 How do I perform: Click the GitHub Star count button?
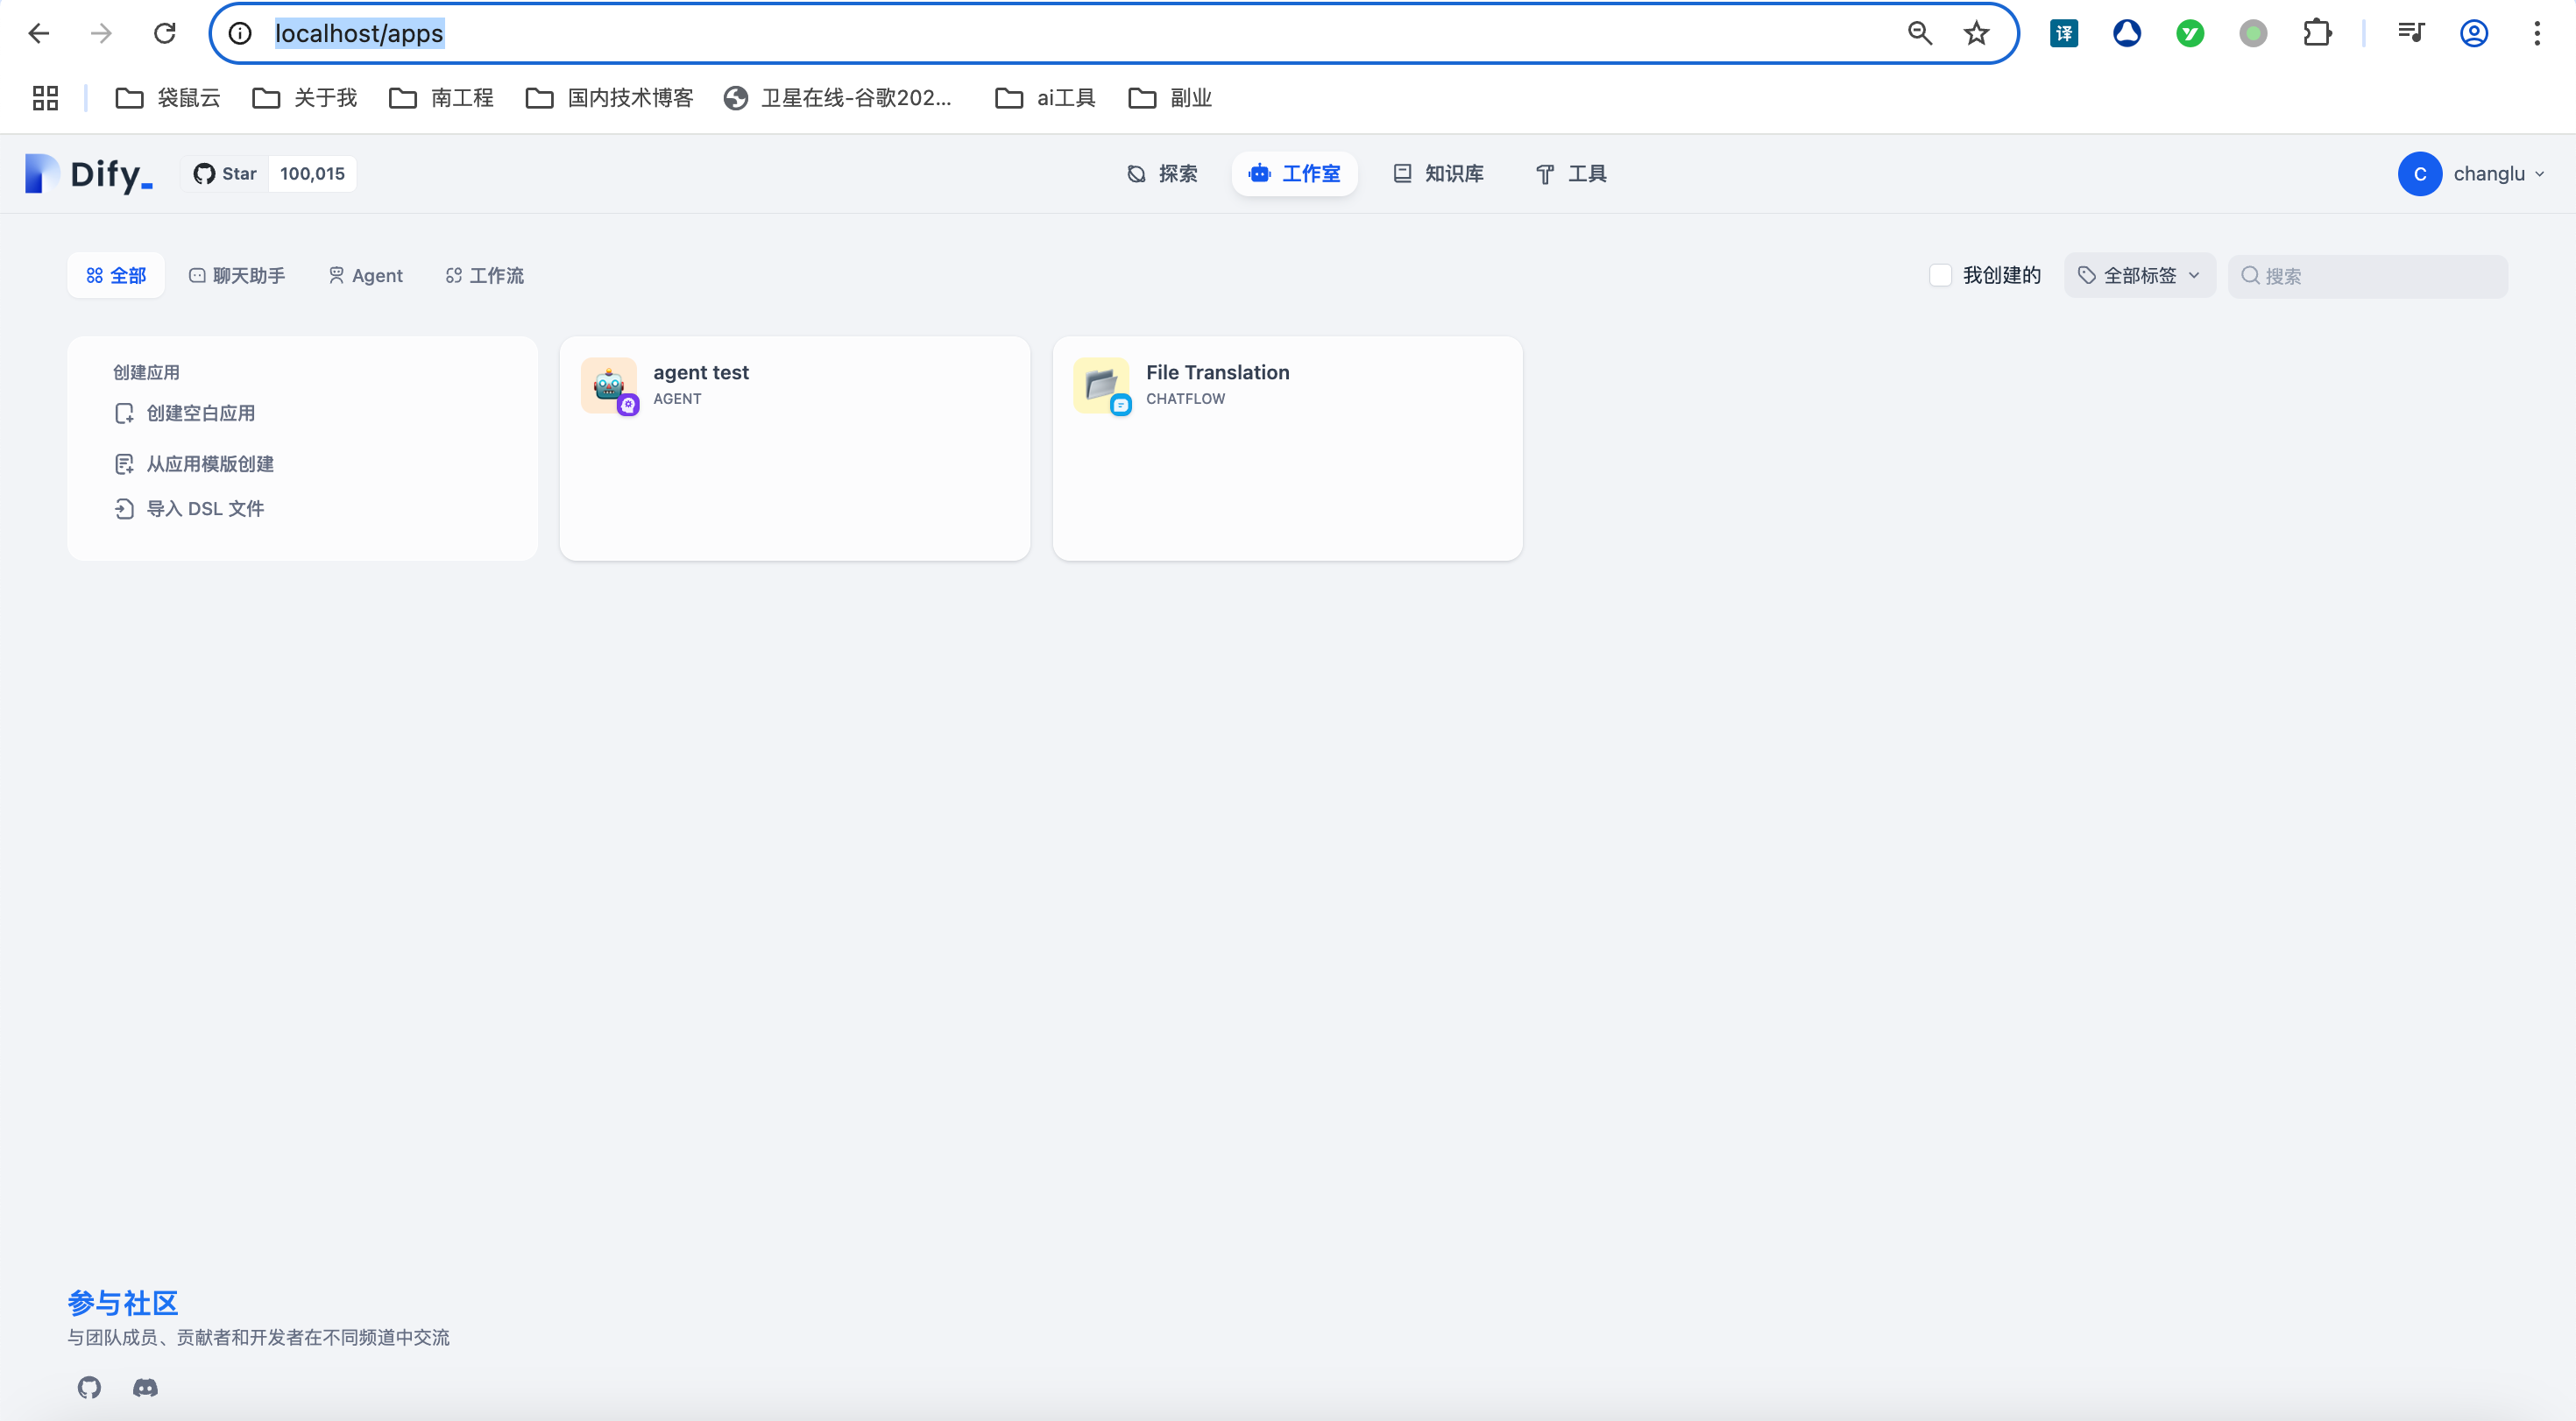(x=268, y=174)
